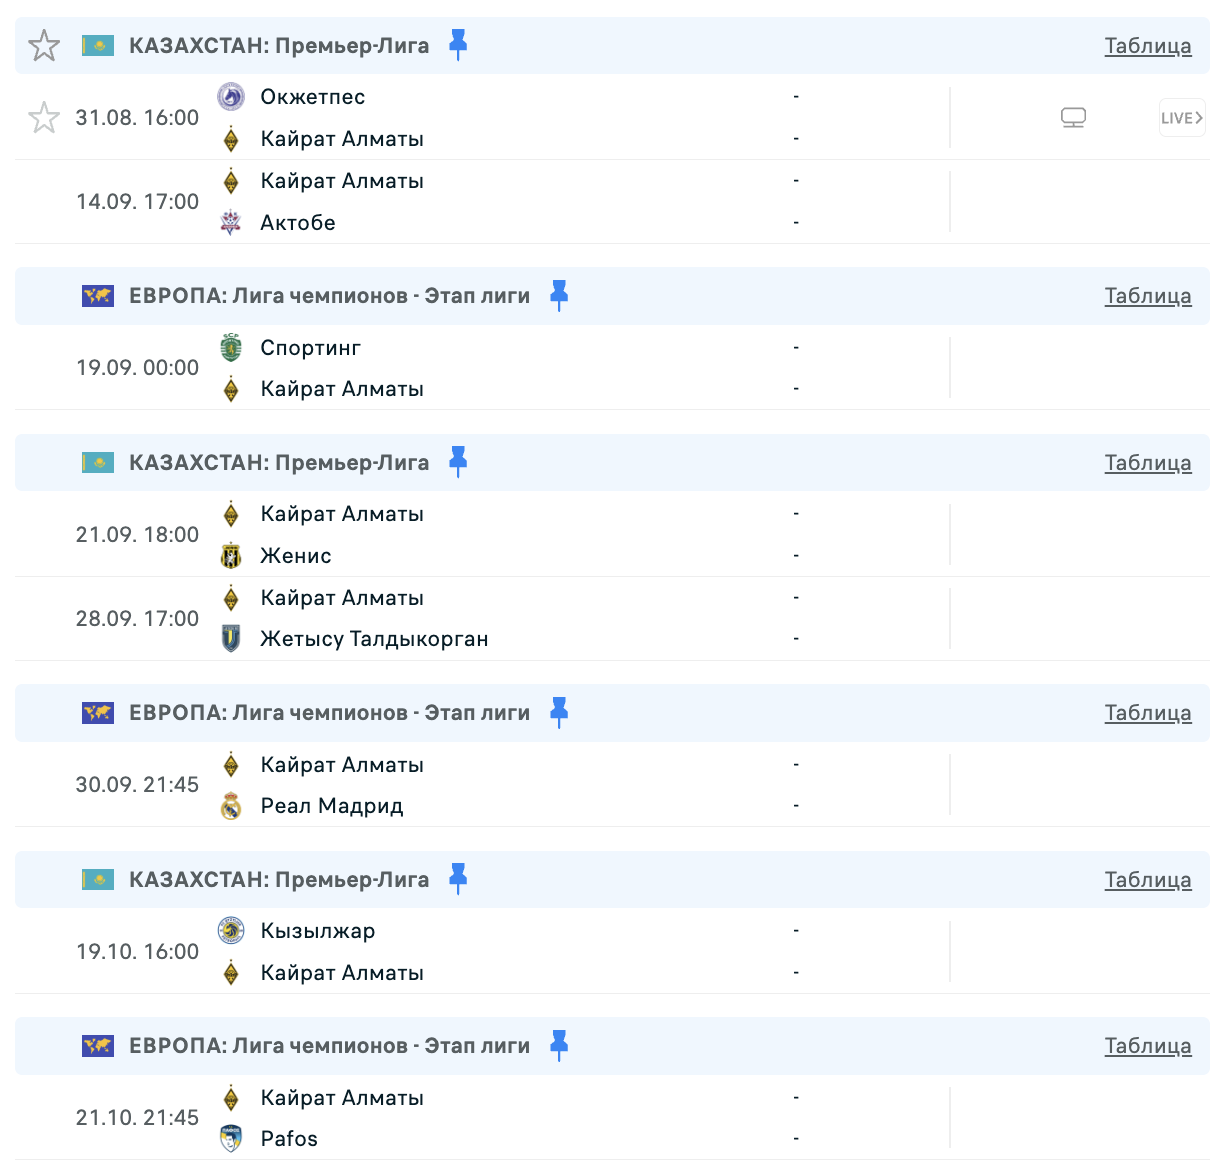Toggle favorite star for Kazakhstan Premier League header

click(44, 45)
